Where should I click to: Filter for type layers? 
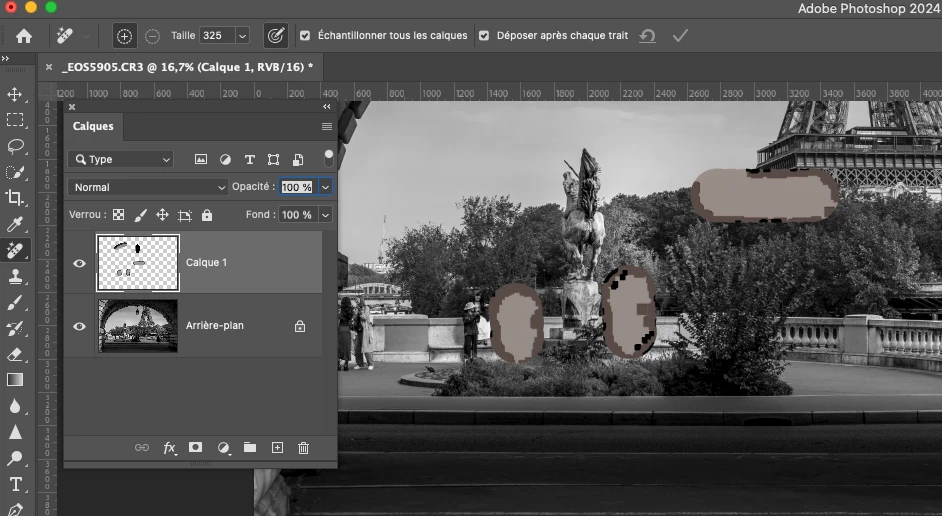click(x=249, y=159)
